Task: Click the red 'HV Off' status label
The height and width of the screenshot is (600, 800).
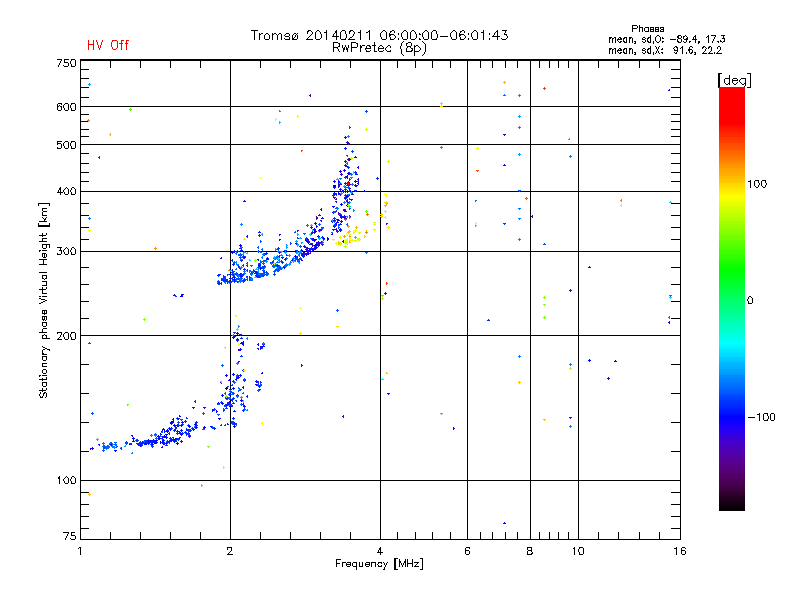Action: (108, 45)
